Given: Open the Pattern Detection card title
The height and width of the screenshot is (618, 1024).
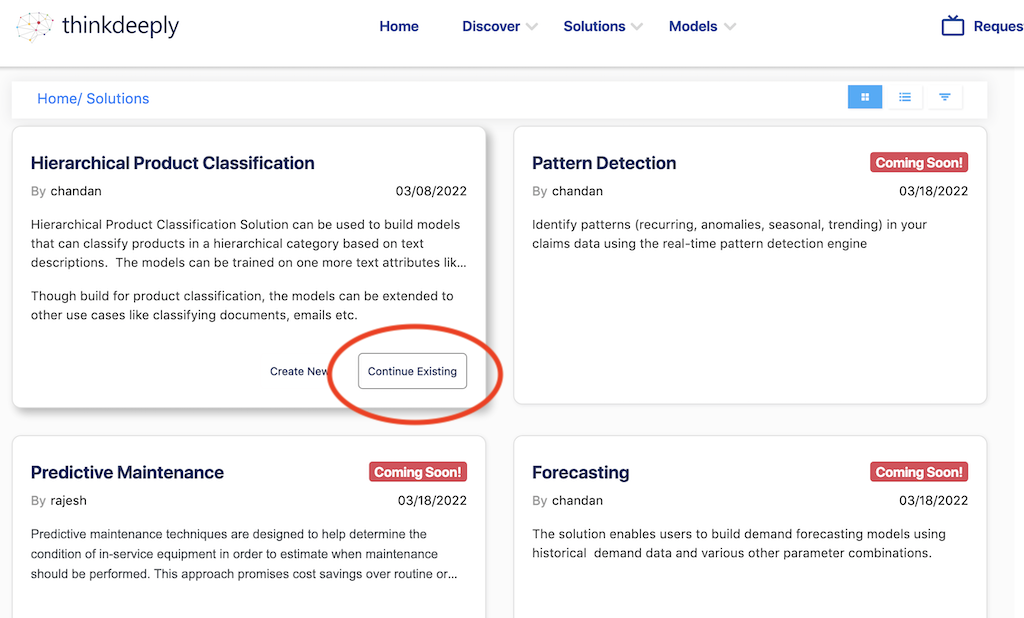Looking at the screenshot, I should coord(604,163).
